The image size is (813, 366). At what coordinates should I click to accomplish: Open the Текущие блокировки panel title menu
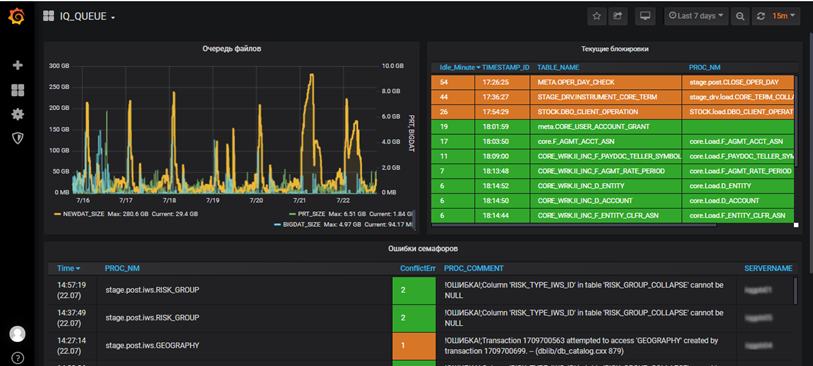coord(615,49)
